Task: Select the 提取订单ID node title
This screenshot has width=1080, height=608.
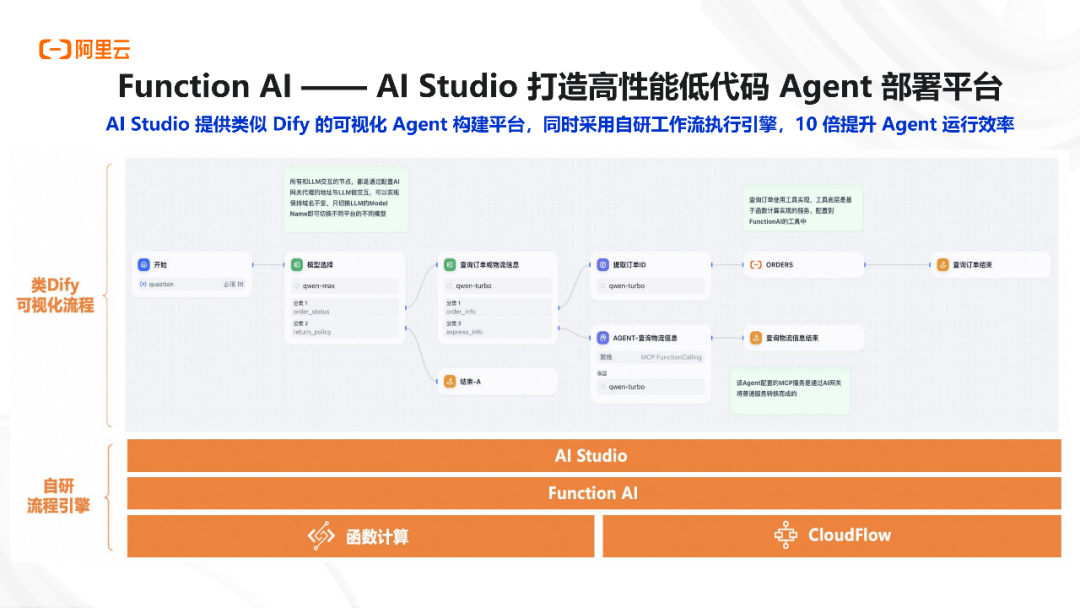Action: tap(629, 264)
